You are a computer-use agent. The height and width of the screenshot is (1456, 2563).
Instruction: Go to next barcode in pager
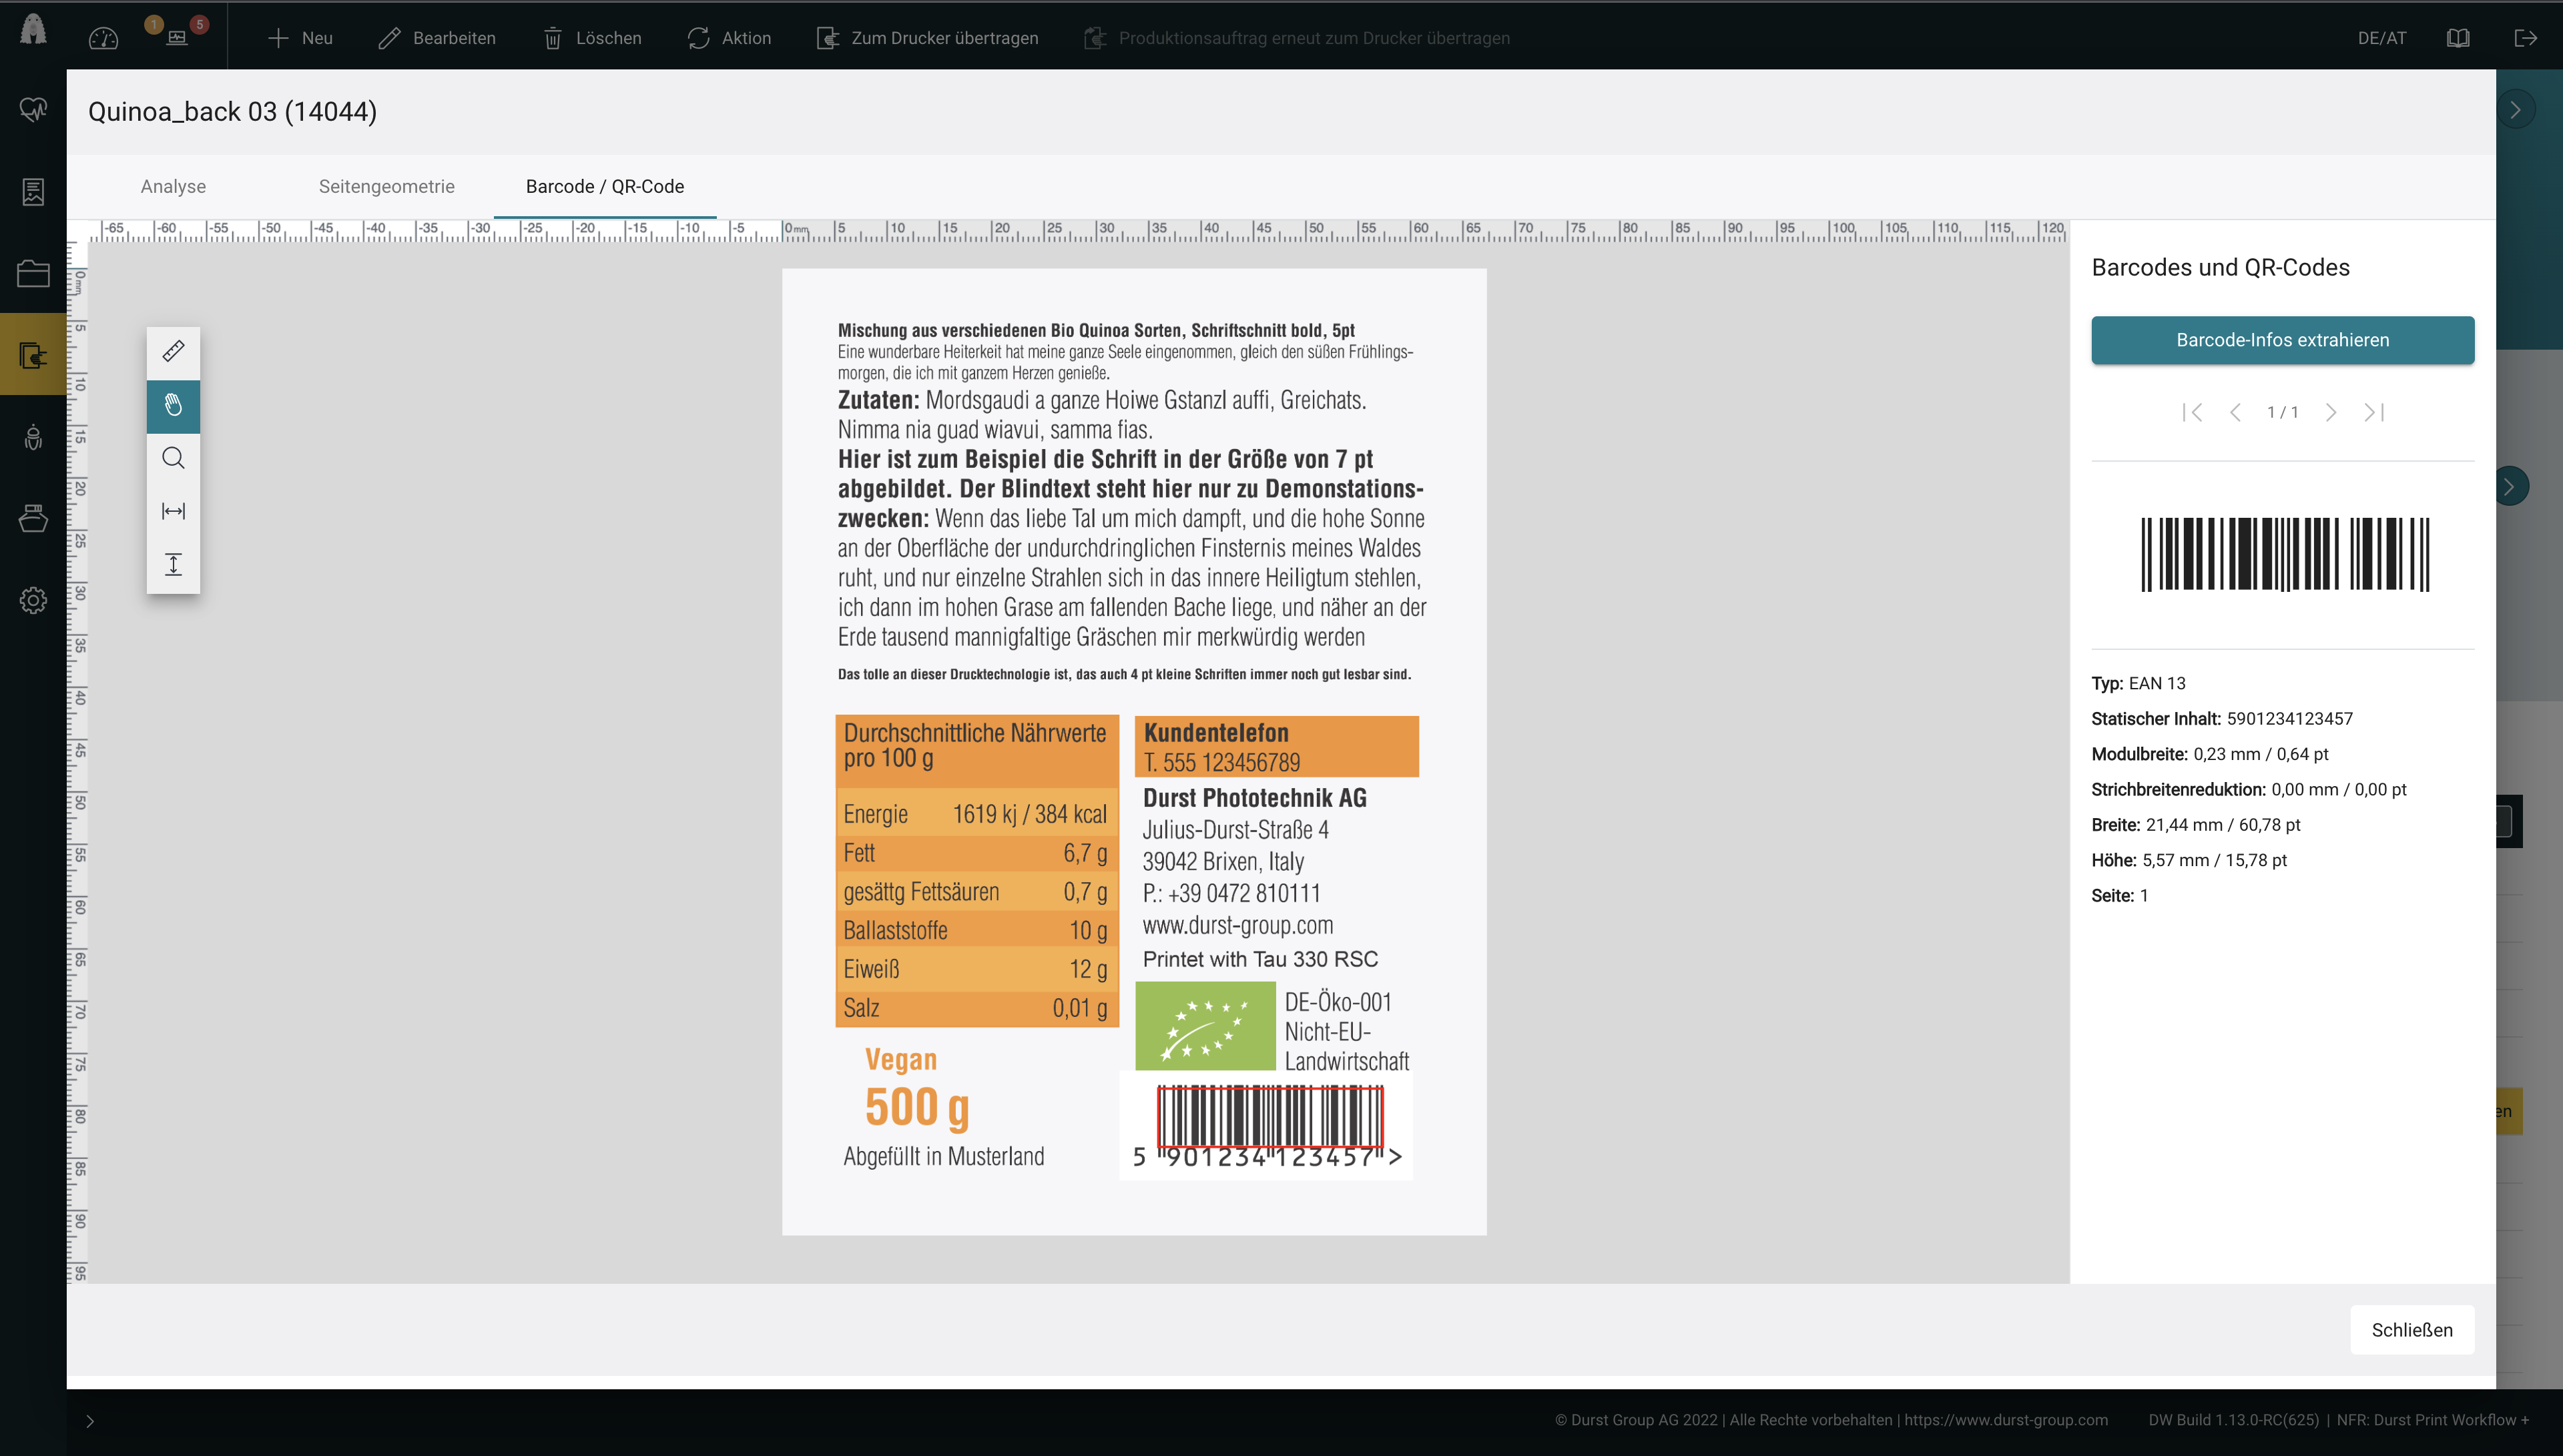[x=2331, y=412]
